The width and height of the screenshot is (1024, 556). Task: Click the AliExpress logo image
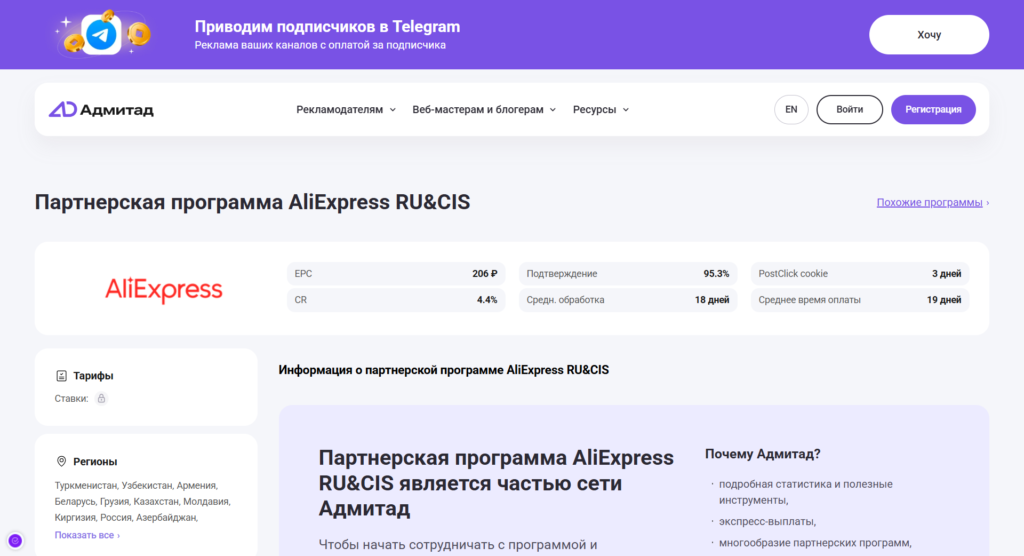coord(164,289)
